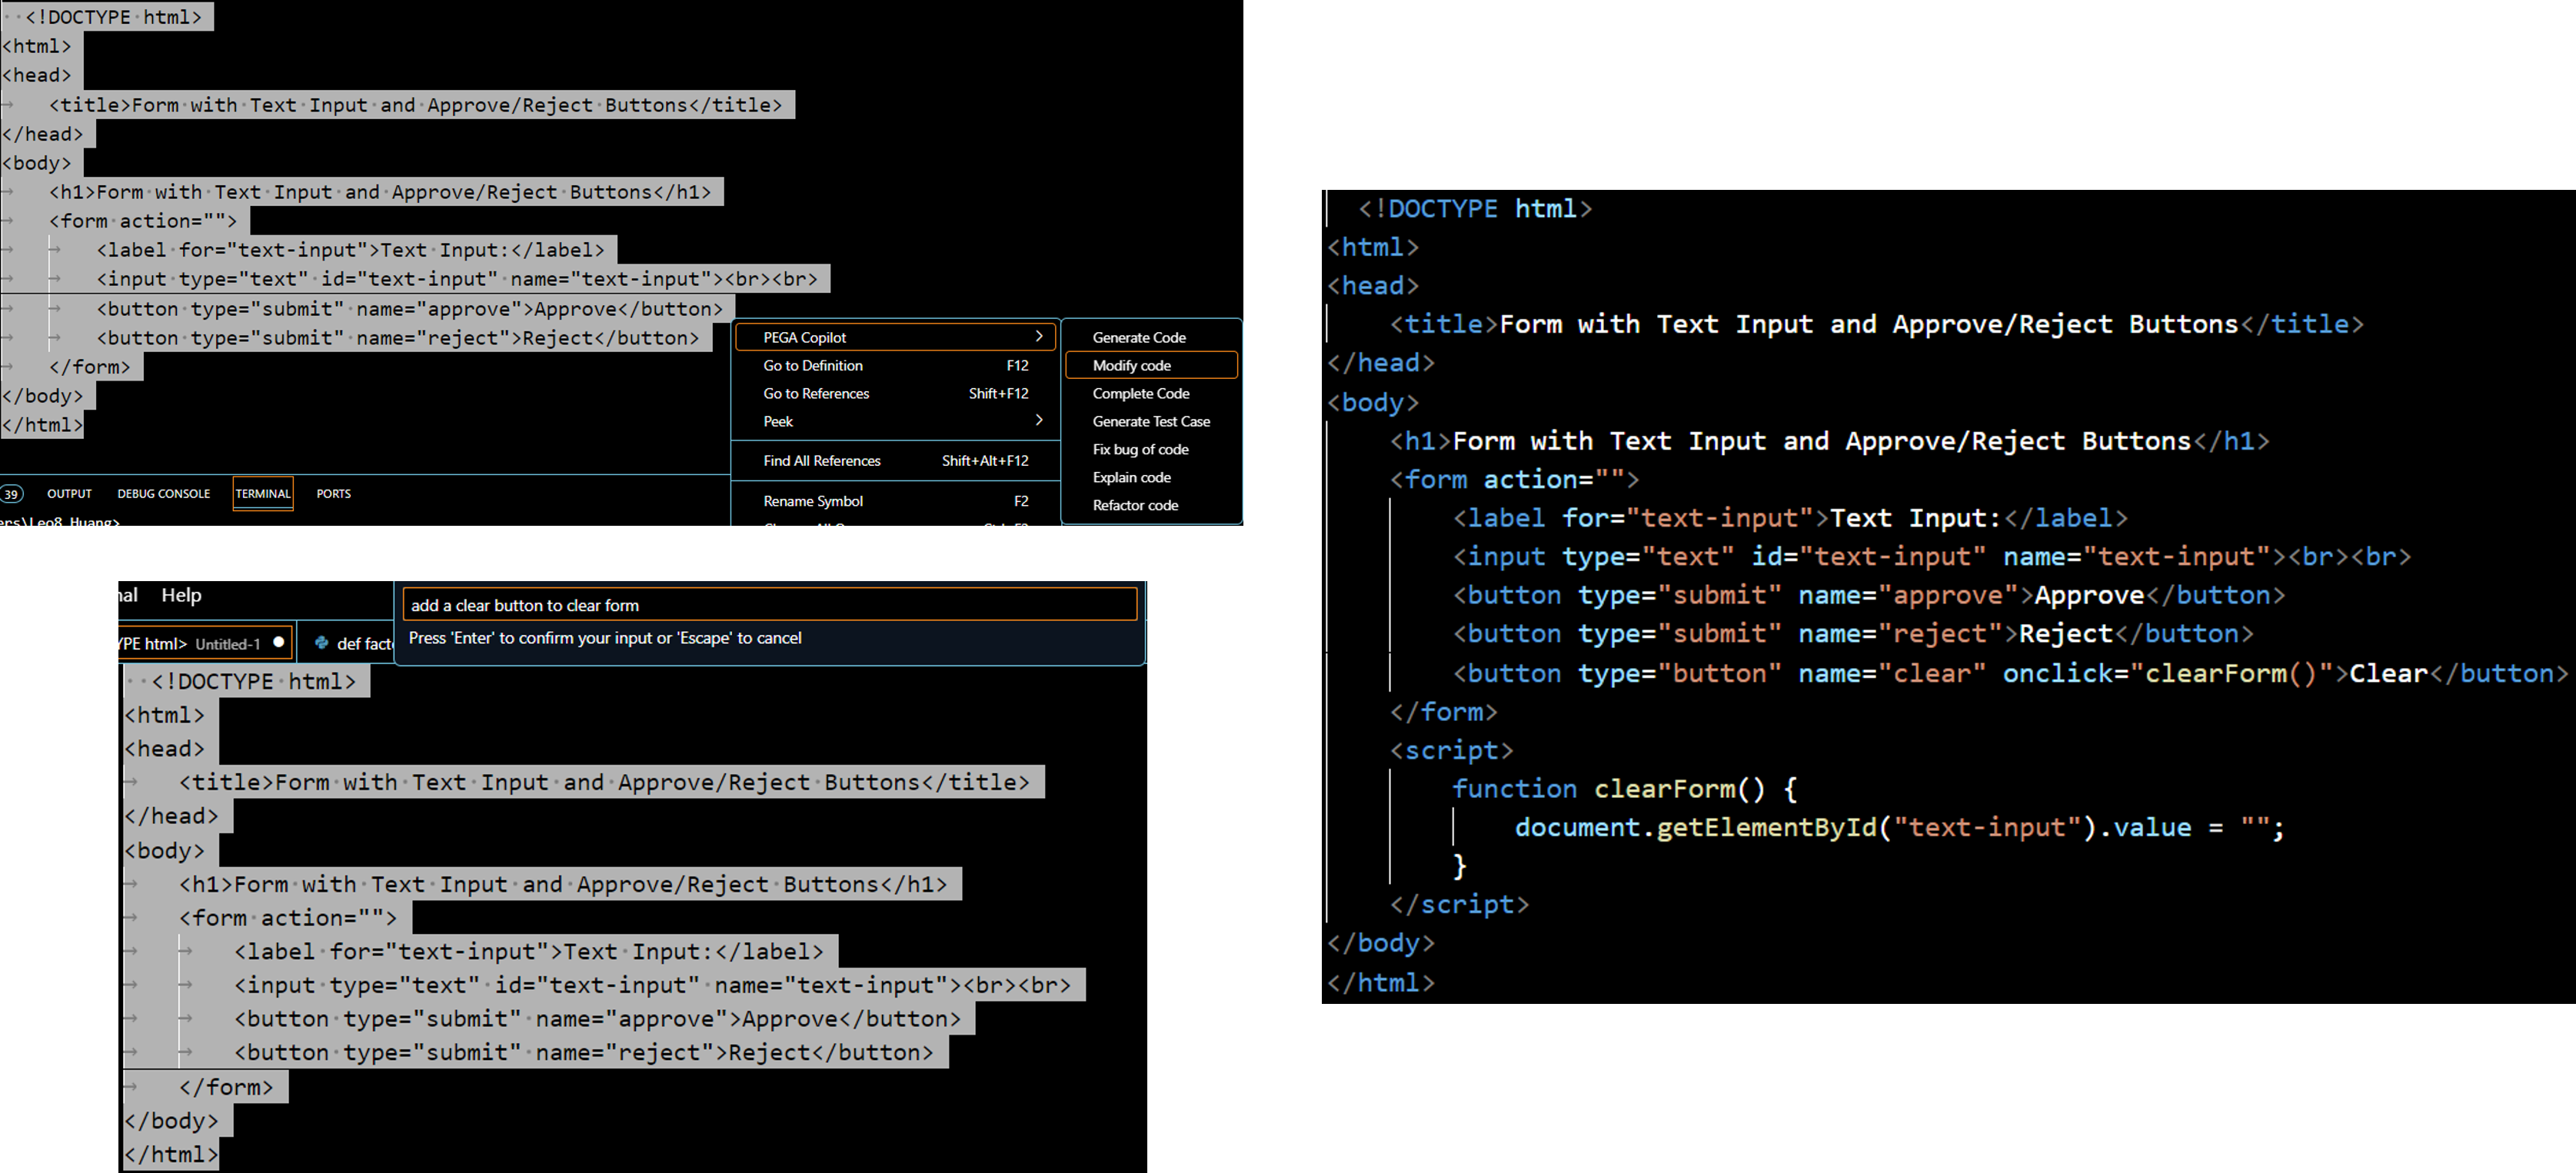Choose Go to Definition from context menu

pos(895,365)
